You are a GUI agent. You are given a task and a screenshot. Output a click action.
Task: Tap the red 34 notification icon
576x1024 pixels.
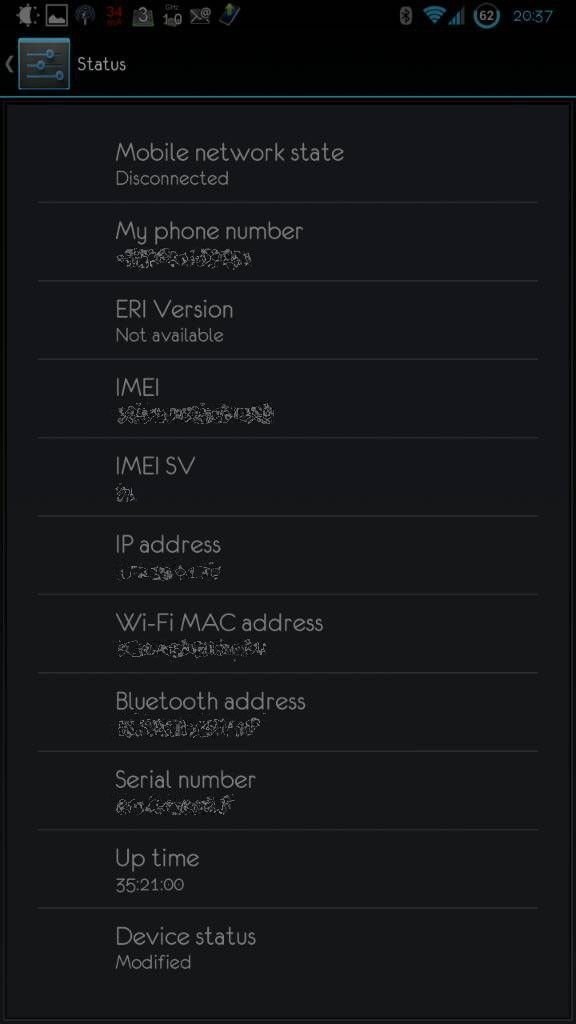coord(114,16)
